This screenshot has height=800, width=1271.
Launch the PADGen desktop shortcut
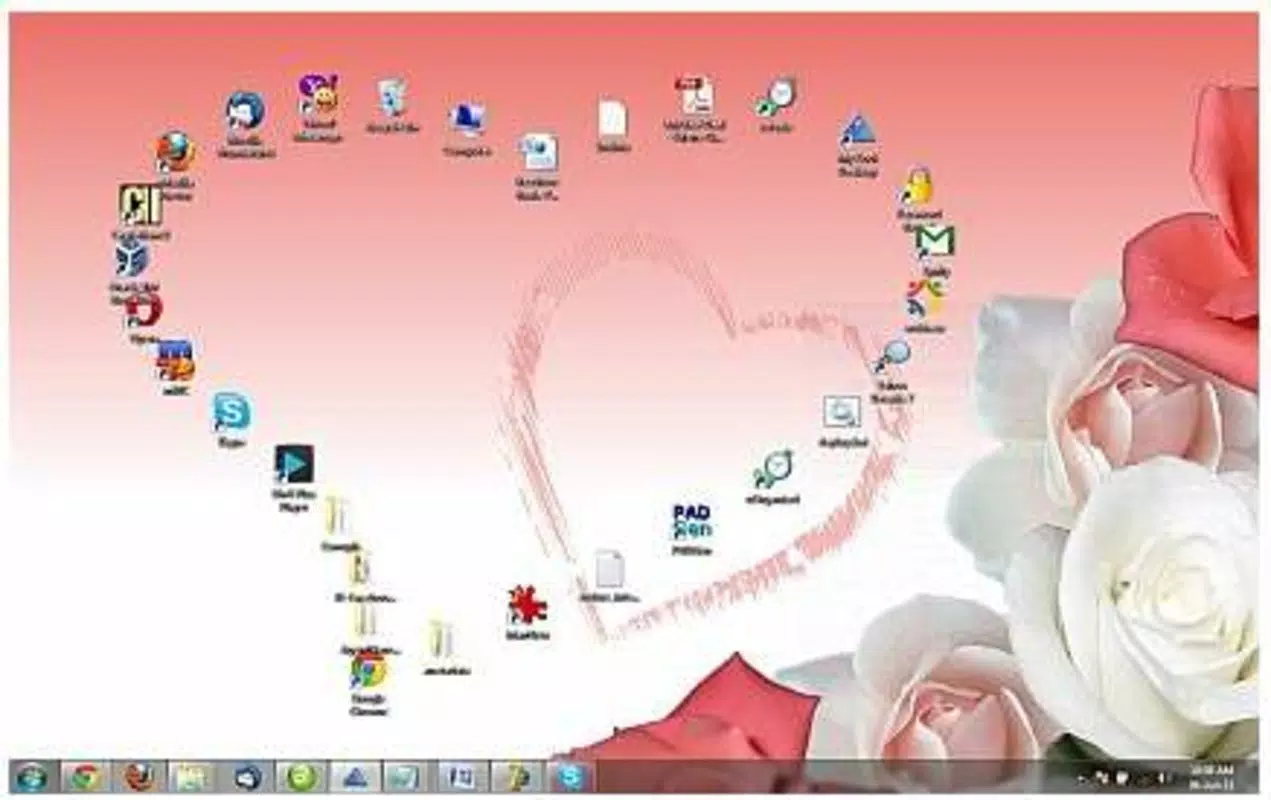click(x=692, y=522)
